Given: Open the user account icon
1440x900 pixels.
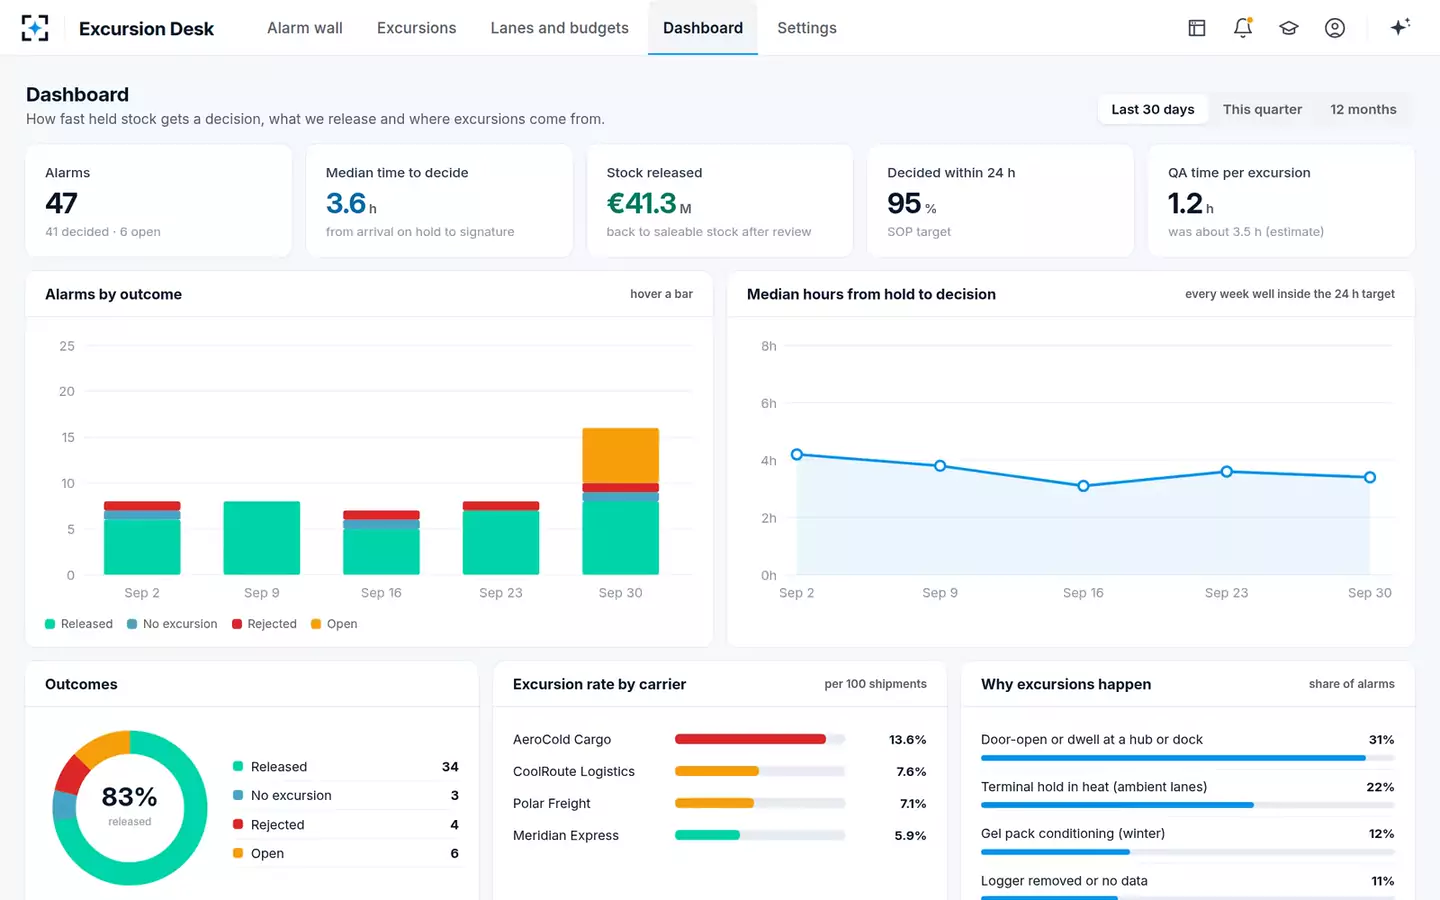Looking at the screenshot, I should (1335, 28).
